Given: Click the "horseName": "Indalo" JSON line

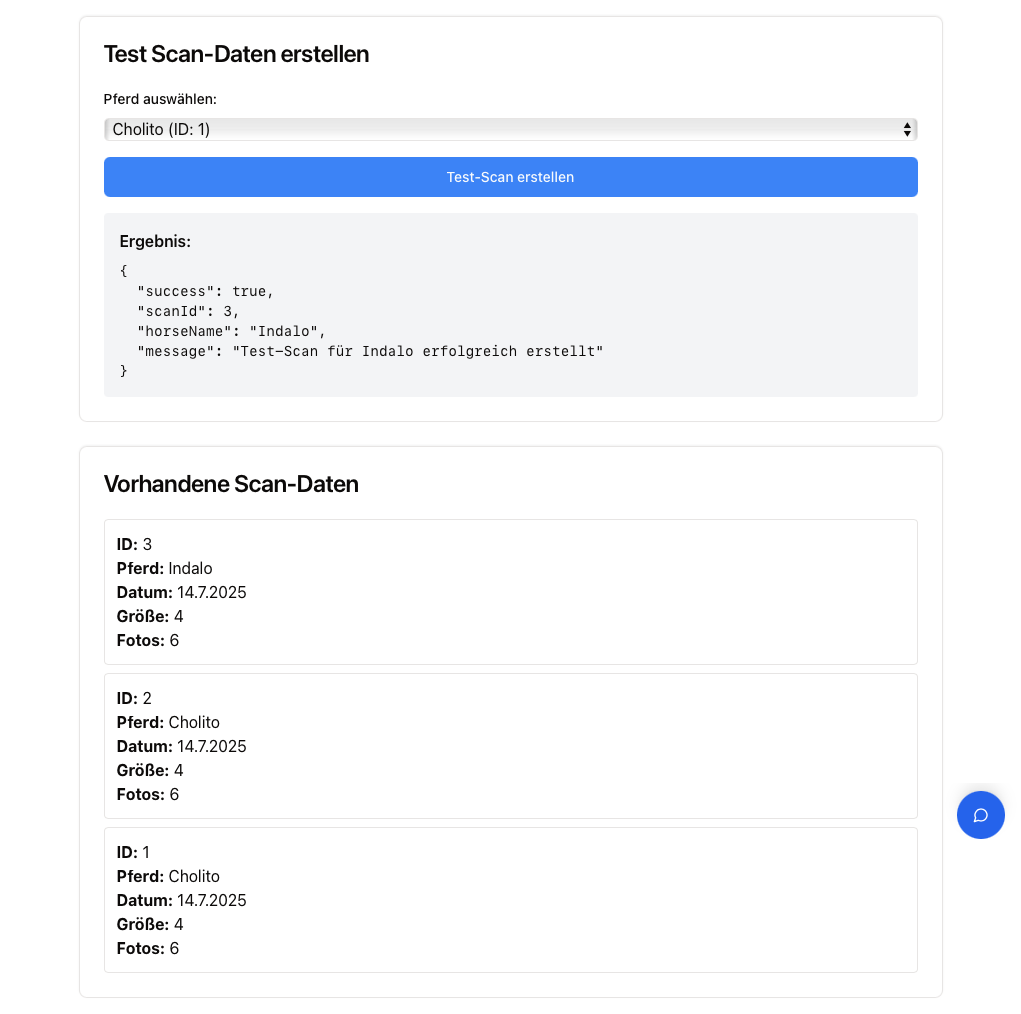Looking at the screenshot, I should click(232, 331).
